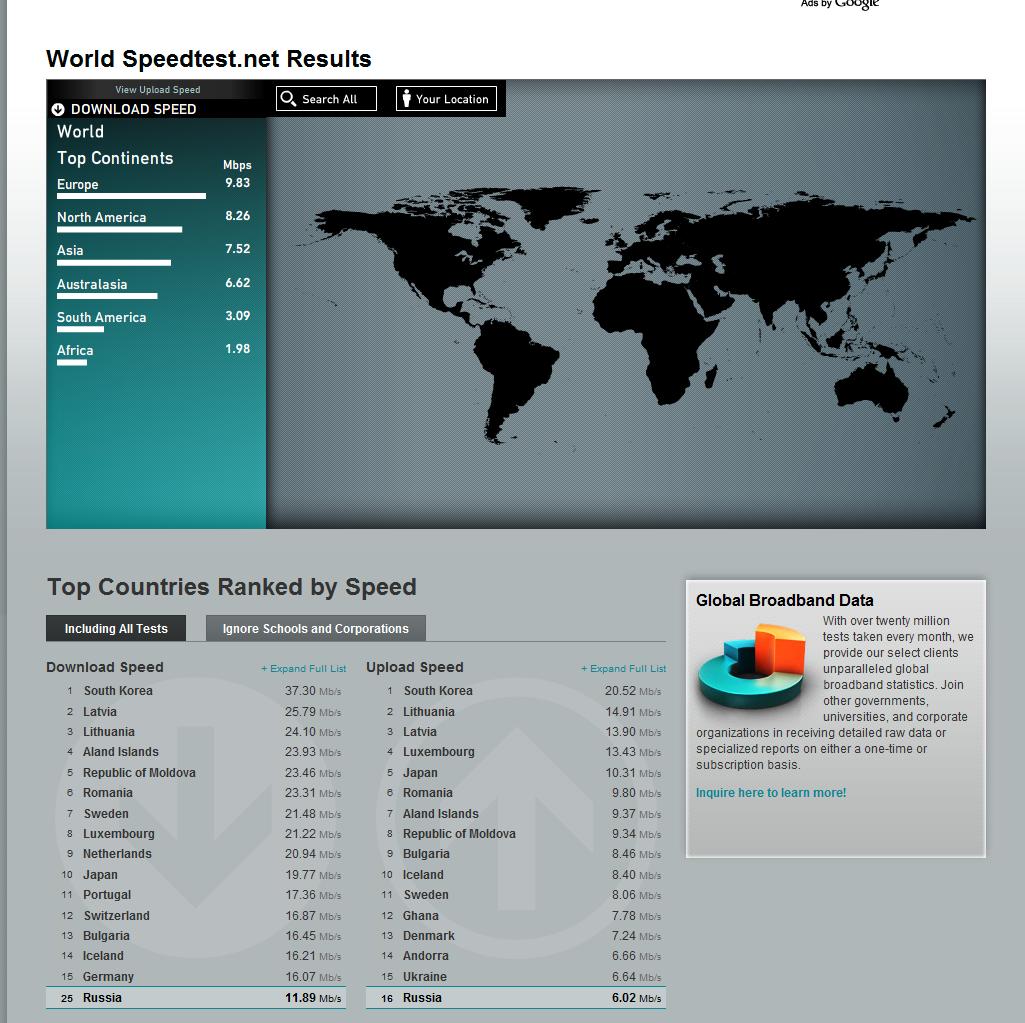1025x1023 pixels.
Task: Click the 20.52 Mb/s upload value
Action: coord(633,691)
